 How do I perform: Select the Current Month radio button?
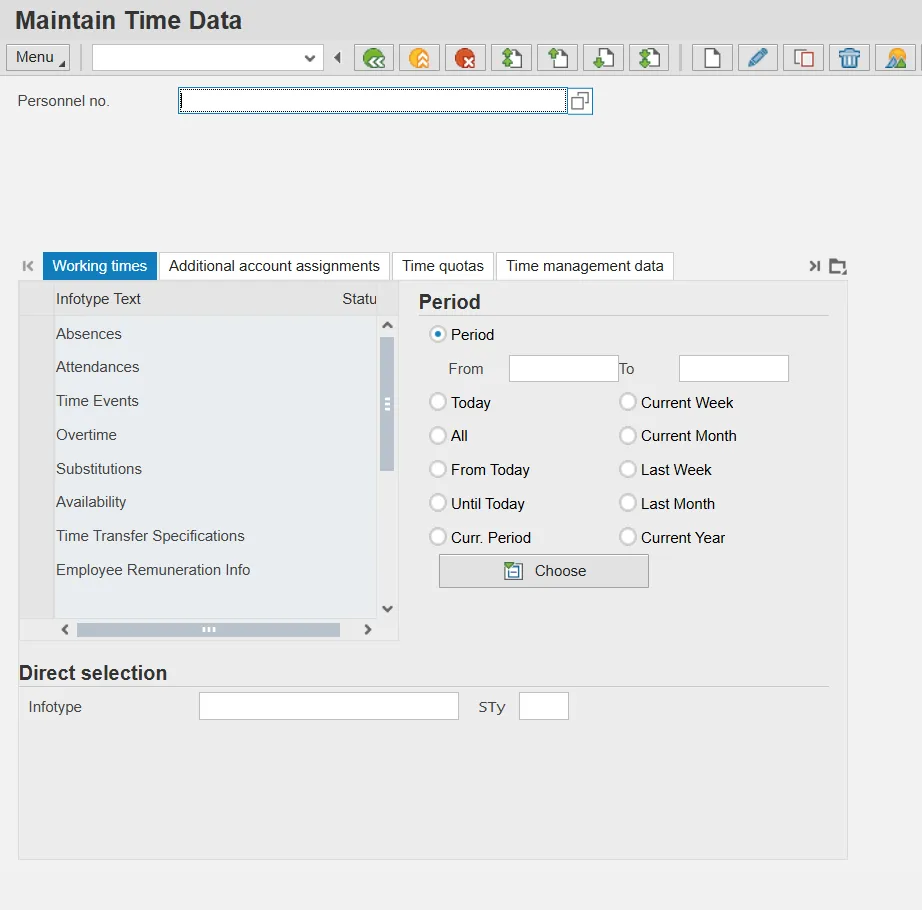coord(628,436)
